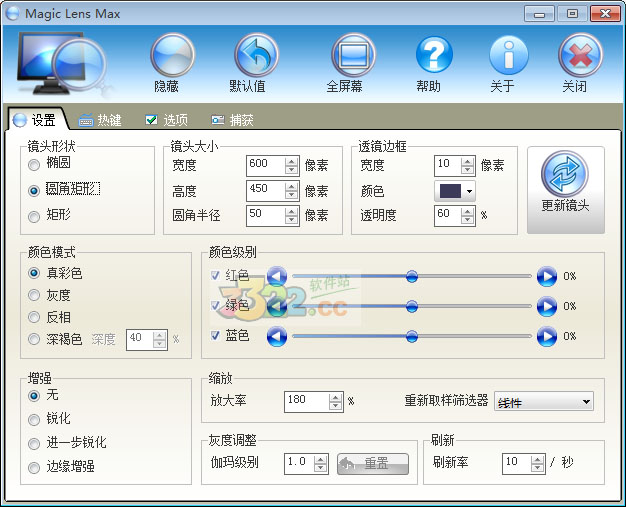Select 进一步锐化 (Sharpen more) enhancement
Screen dimensions: 626x507
point(34,444)
